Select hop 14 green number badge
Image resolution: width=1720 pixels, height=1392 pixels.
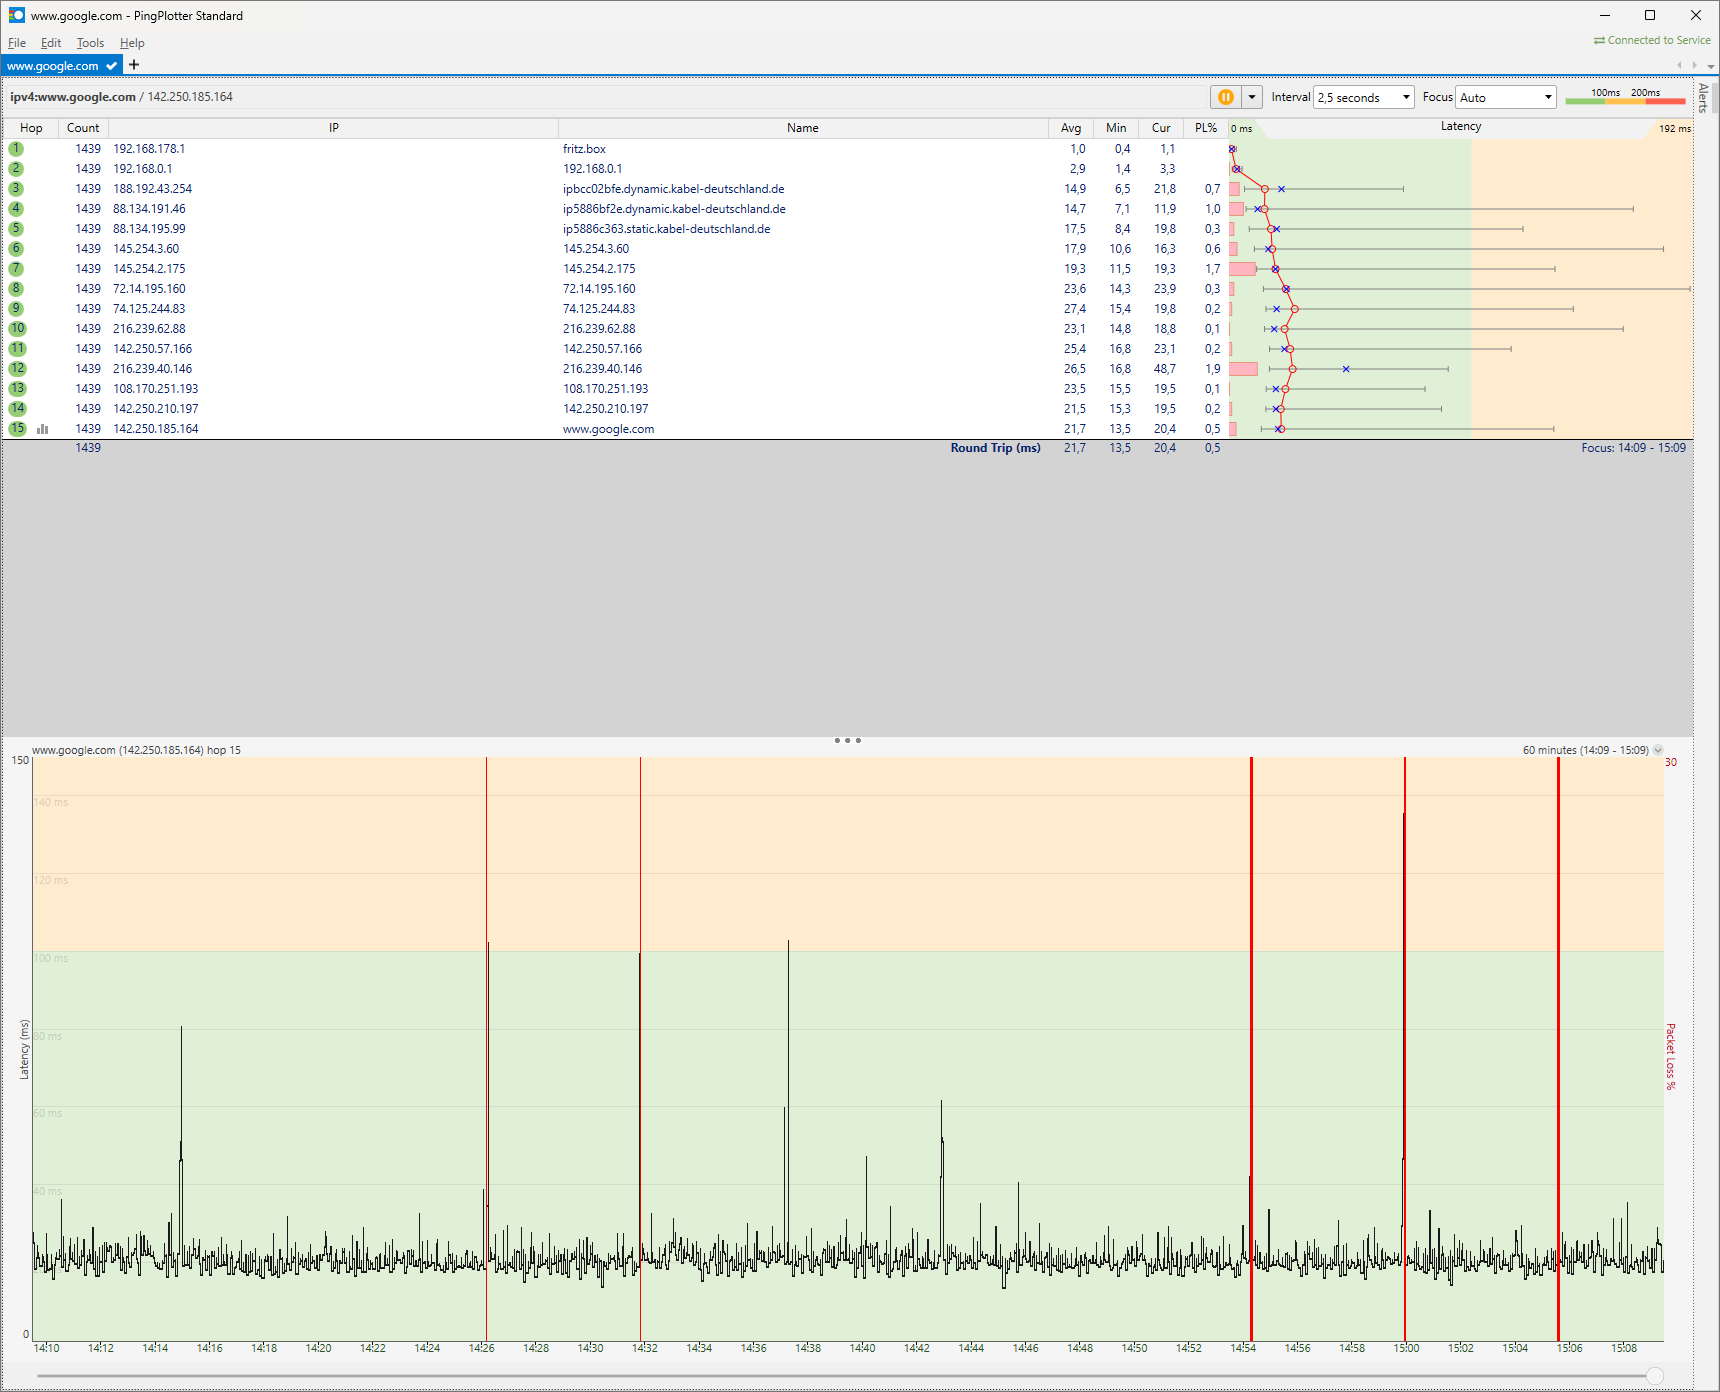tap(17, 409)
